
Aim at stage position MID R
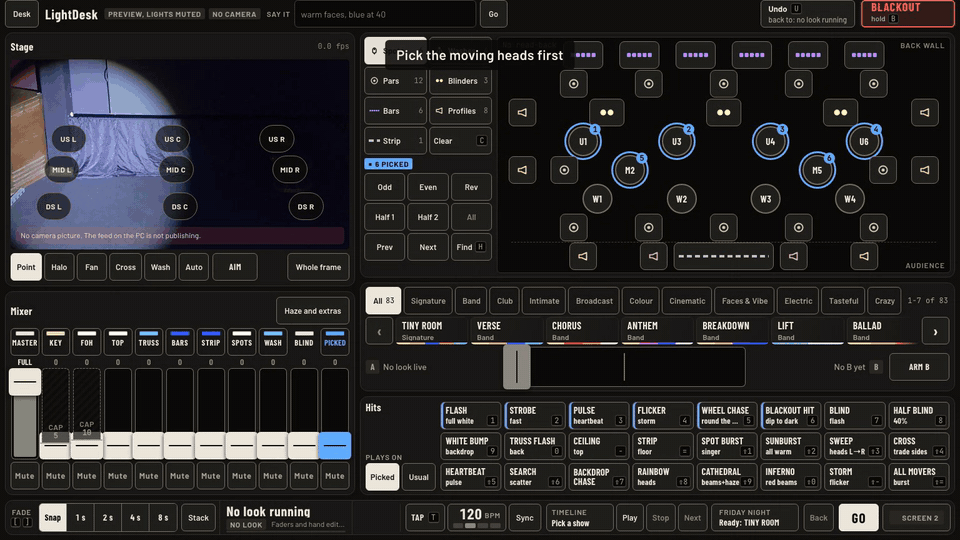(x=290, y=170)
